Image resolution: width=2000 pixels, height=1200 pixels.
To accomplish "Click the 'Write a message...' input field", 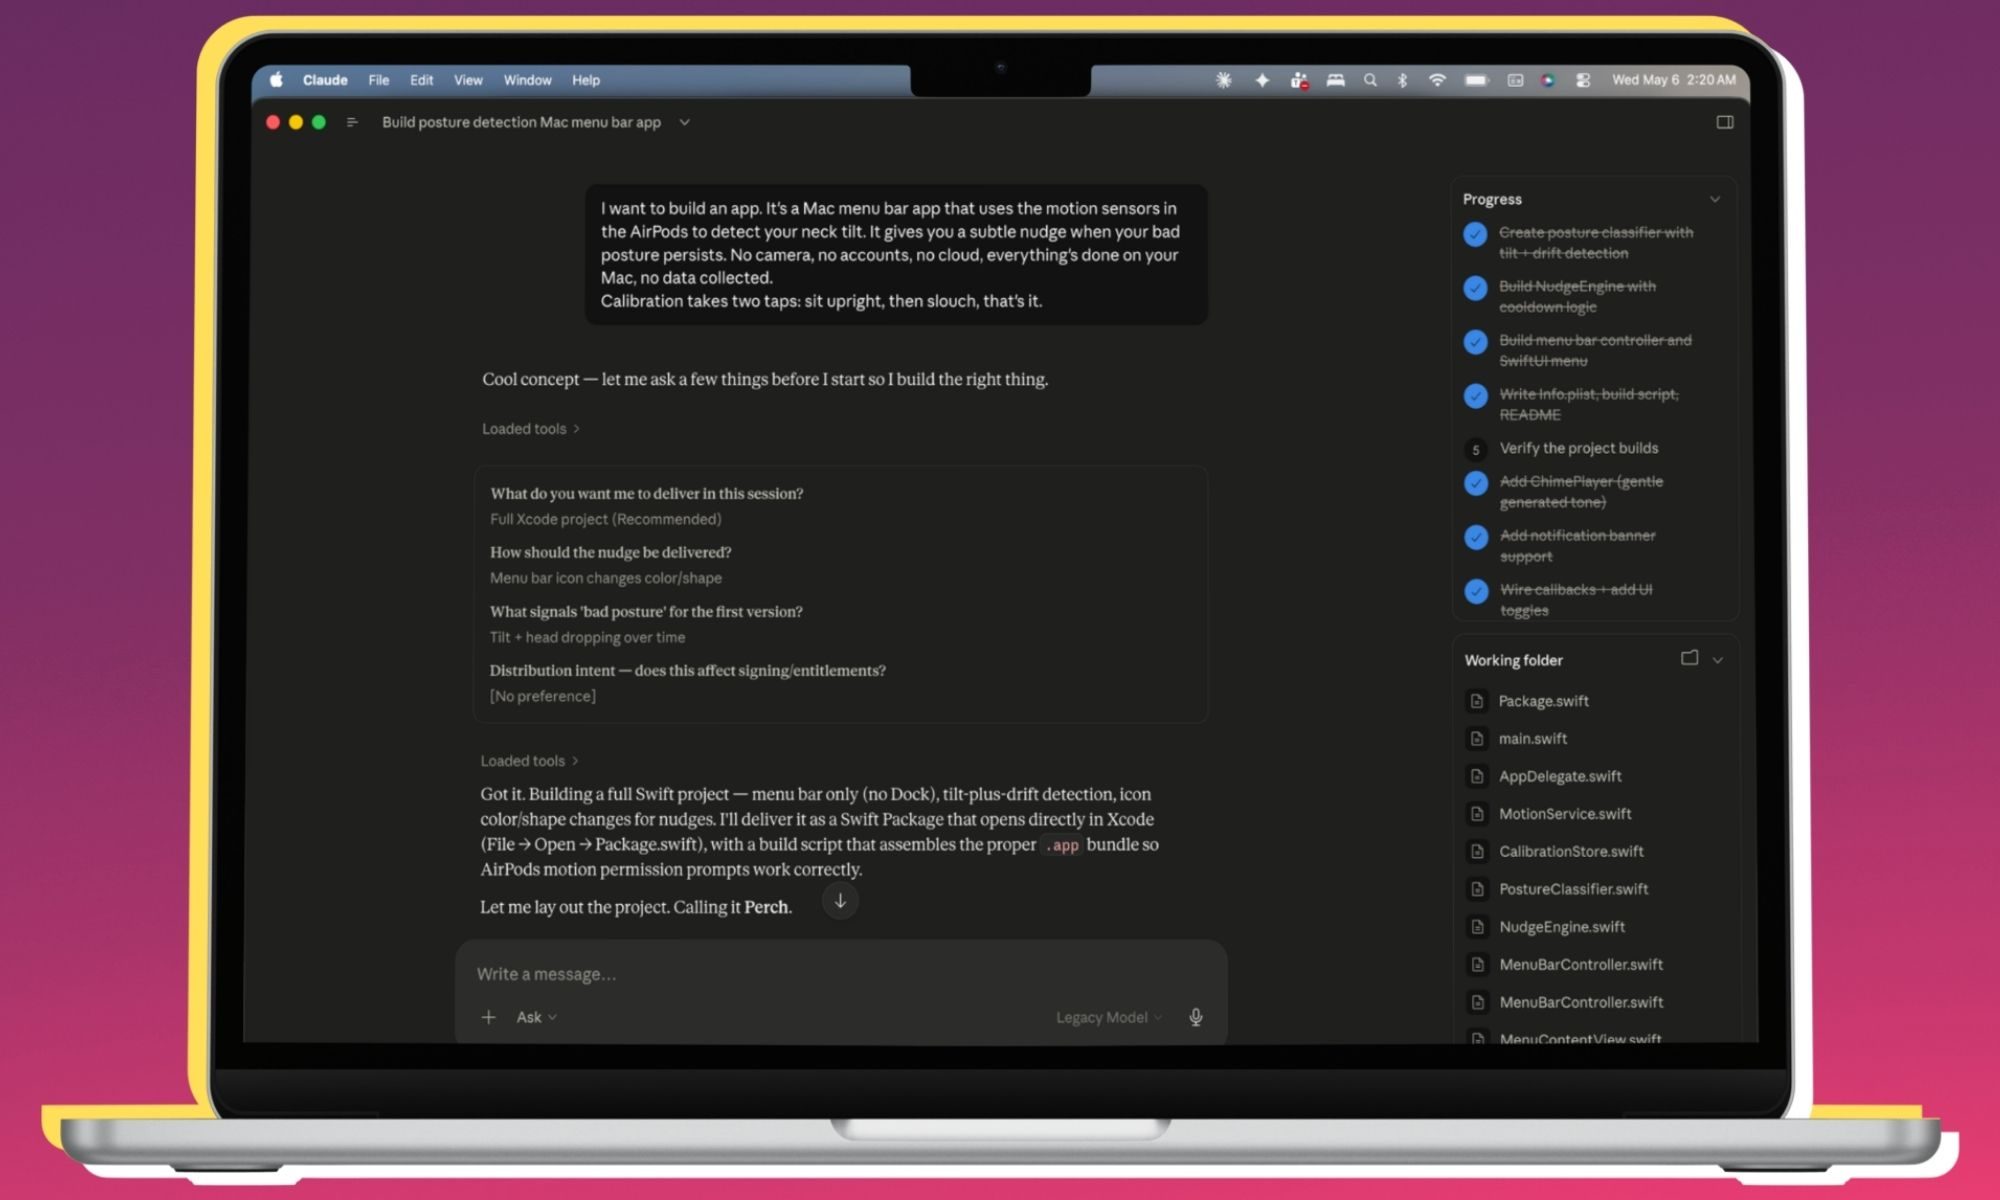I will 840,974.
